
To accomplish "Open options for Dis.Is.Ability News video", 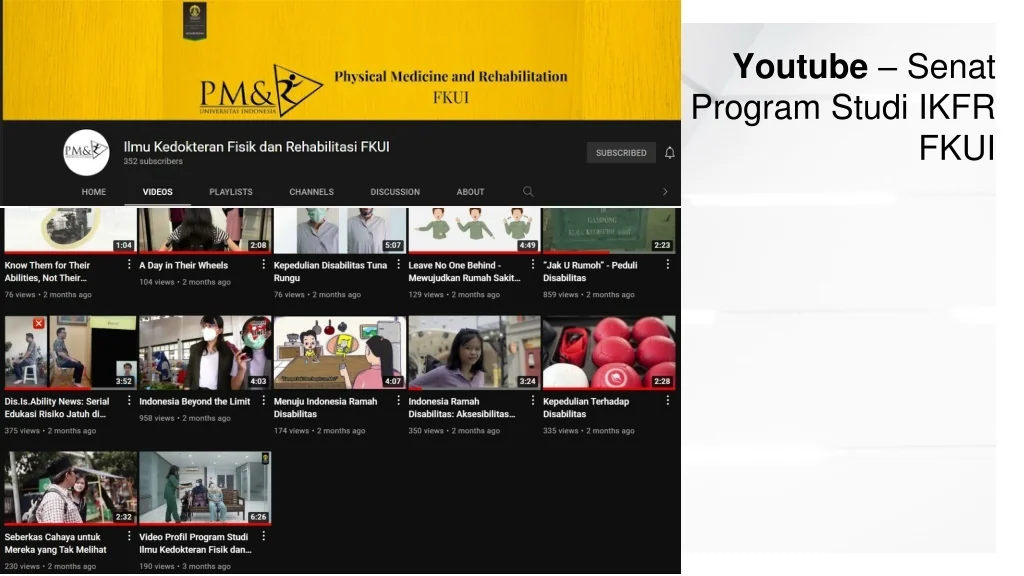I will pos(129,400).
